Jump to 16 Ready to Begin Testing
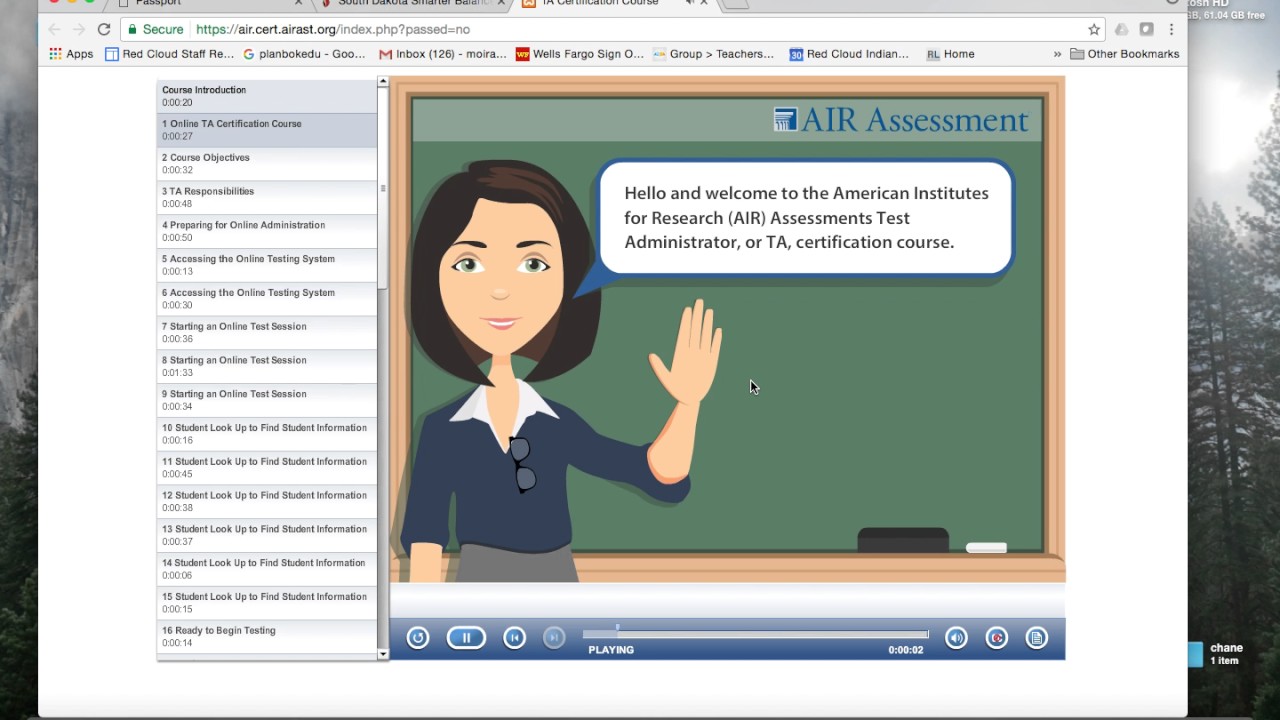The width and height of the screenshot is (1280, 720). click(x=266, y=637)
